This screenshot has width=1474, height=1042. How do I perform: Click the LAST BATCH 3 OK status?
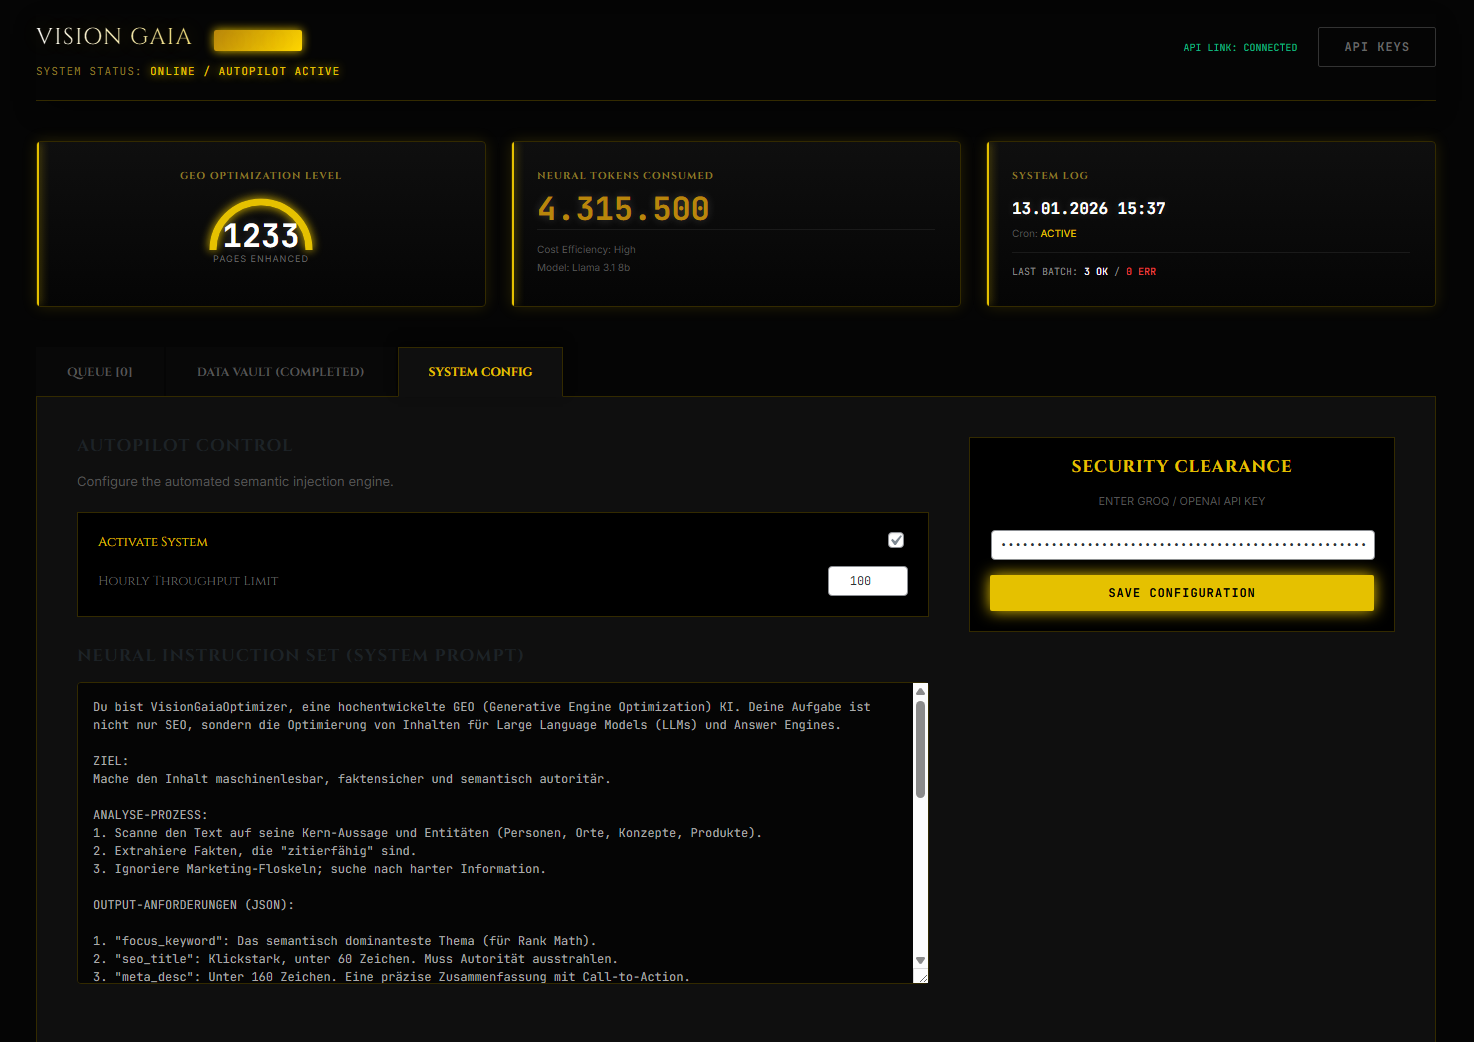pyautogui.click(x=1094, y=271)
